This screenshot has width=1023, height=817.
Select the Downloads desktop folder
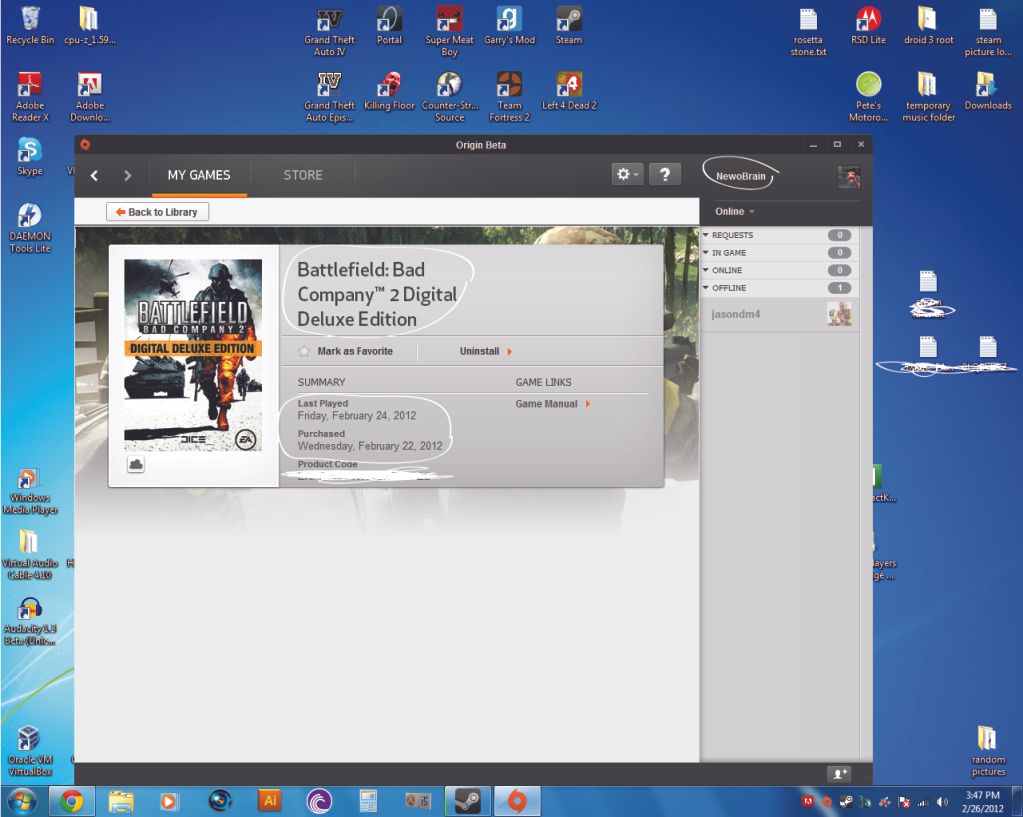coord(988,91)
